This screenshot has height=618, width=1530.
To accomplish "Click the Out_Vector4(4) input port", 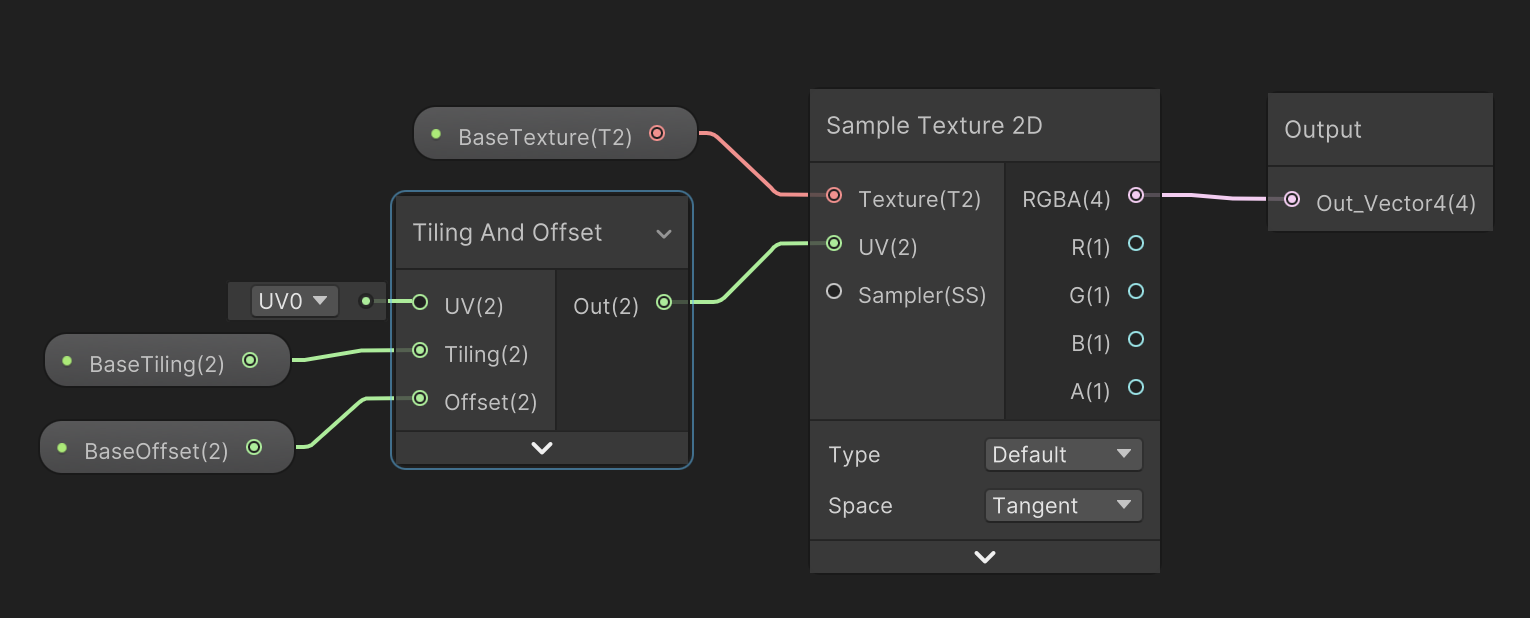I will (1292, 199).
